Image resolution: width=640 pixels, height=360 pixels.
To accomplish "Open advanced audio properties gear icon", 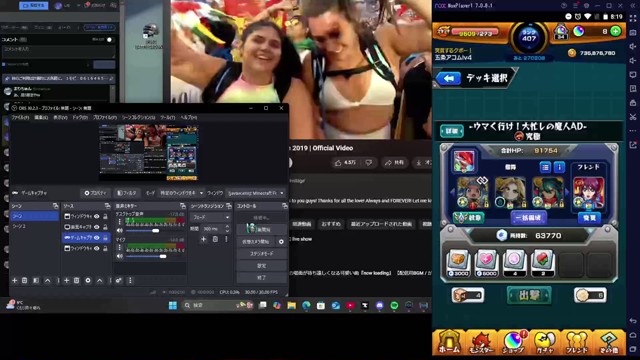I will 119,281.
